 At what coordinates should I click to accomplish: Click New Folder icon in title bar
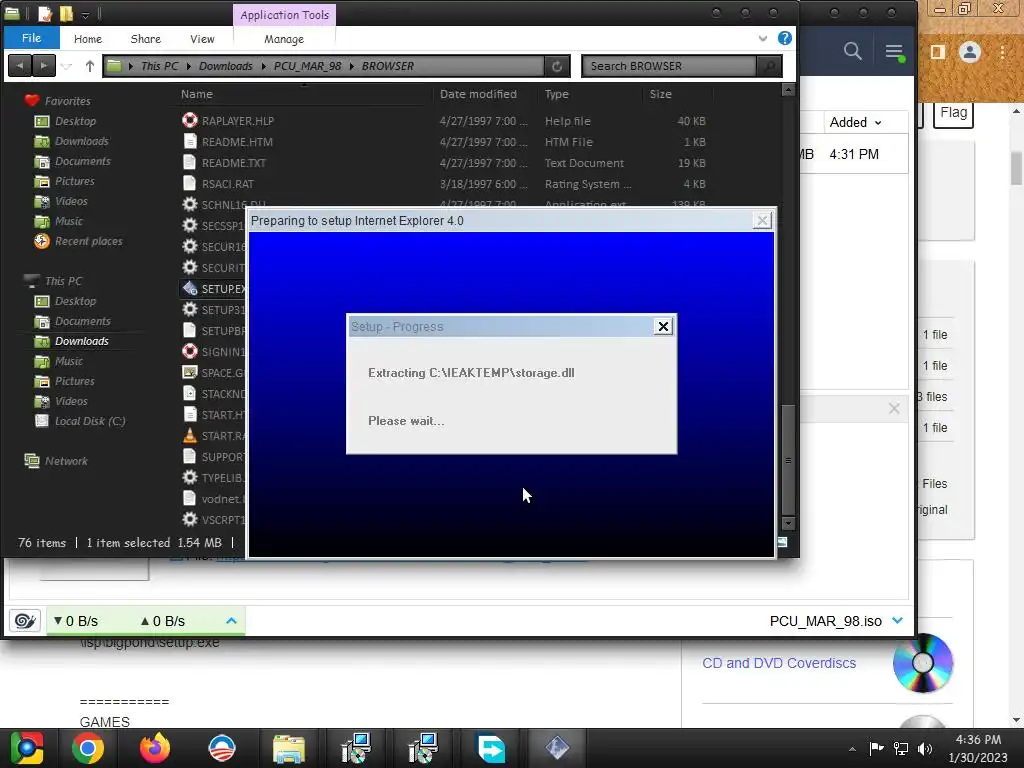pyautogui.click(x=66, y=13)
